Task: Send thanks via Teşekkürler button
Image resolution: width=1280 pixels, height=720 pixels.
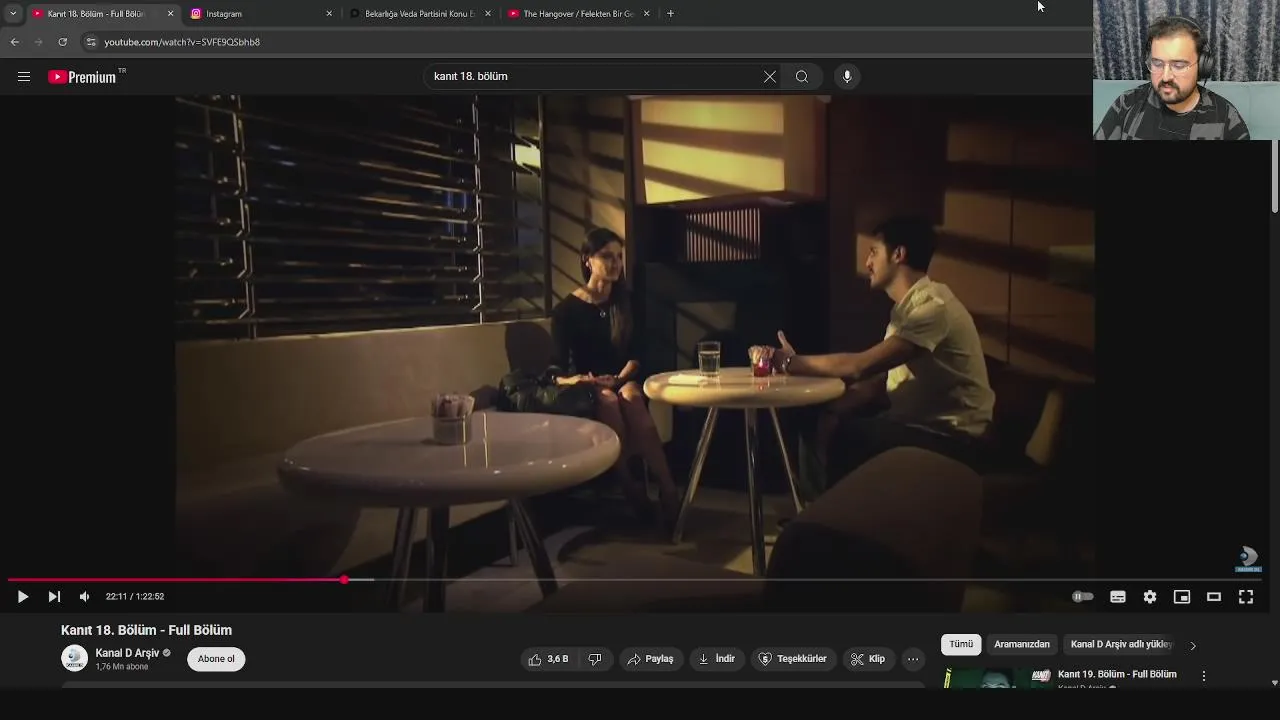Action: click(x=793, y=659)
